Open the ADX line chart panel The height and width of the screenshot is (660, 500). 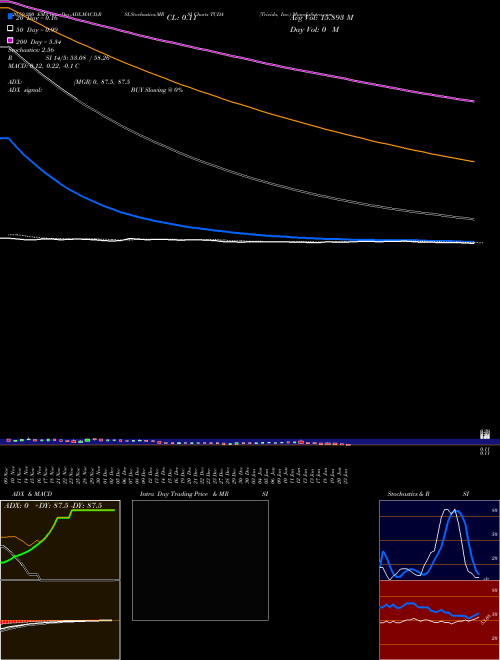click(x=60, y=540)
